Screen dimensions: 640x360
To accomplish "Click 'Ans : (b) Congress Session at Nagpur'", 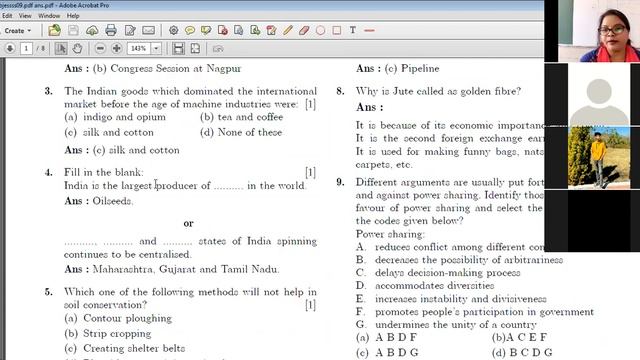I will click(x=153, y=68).
